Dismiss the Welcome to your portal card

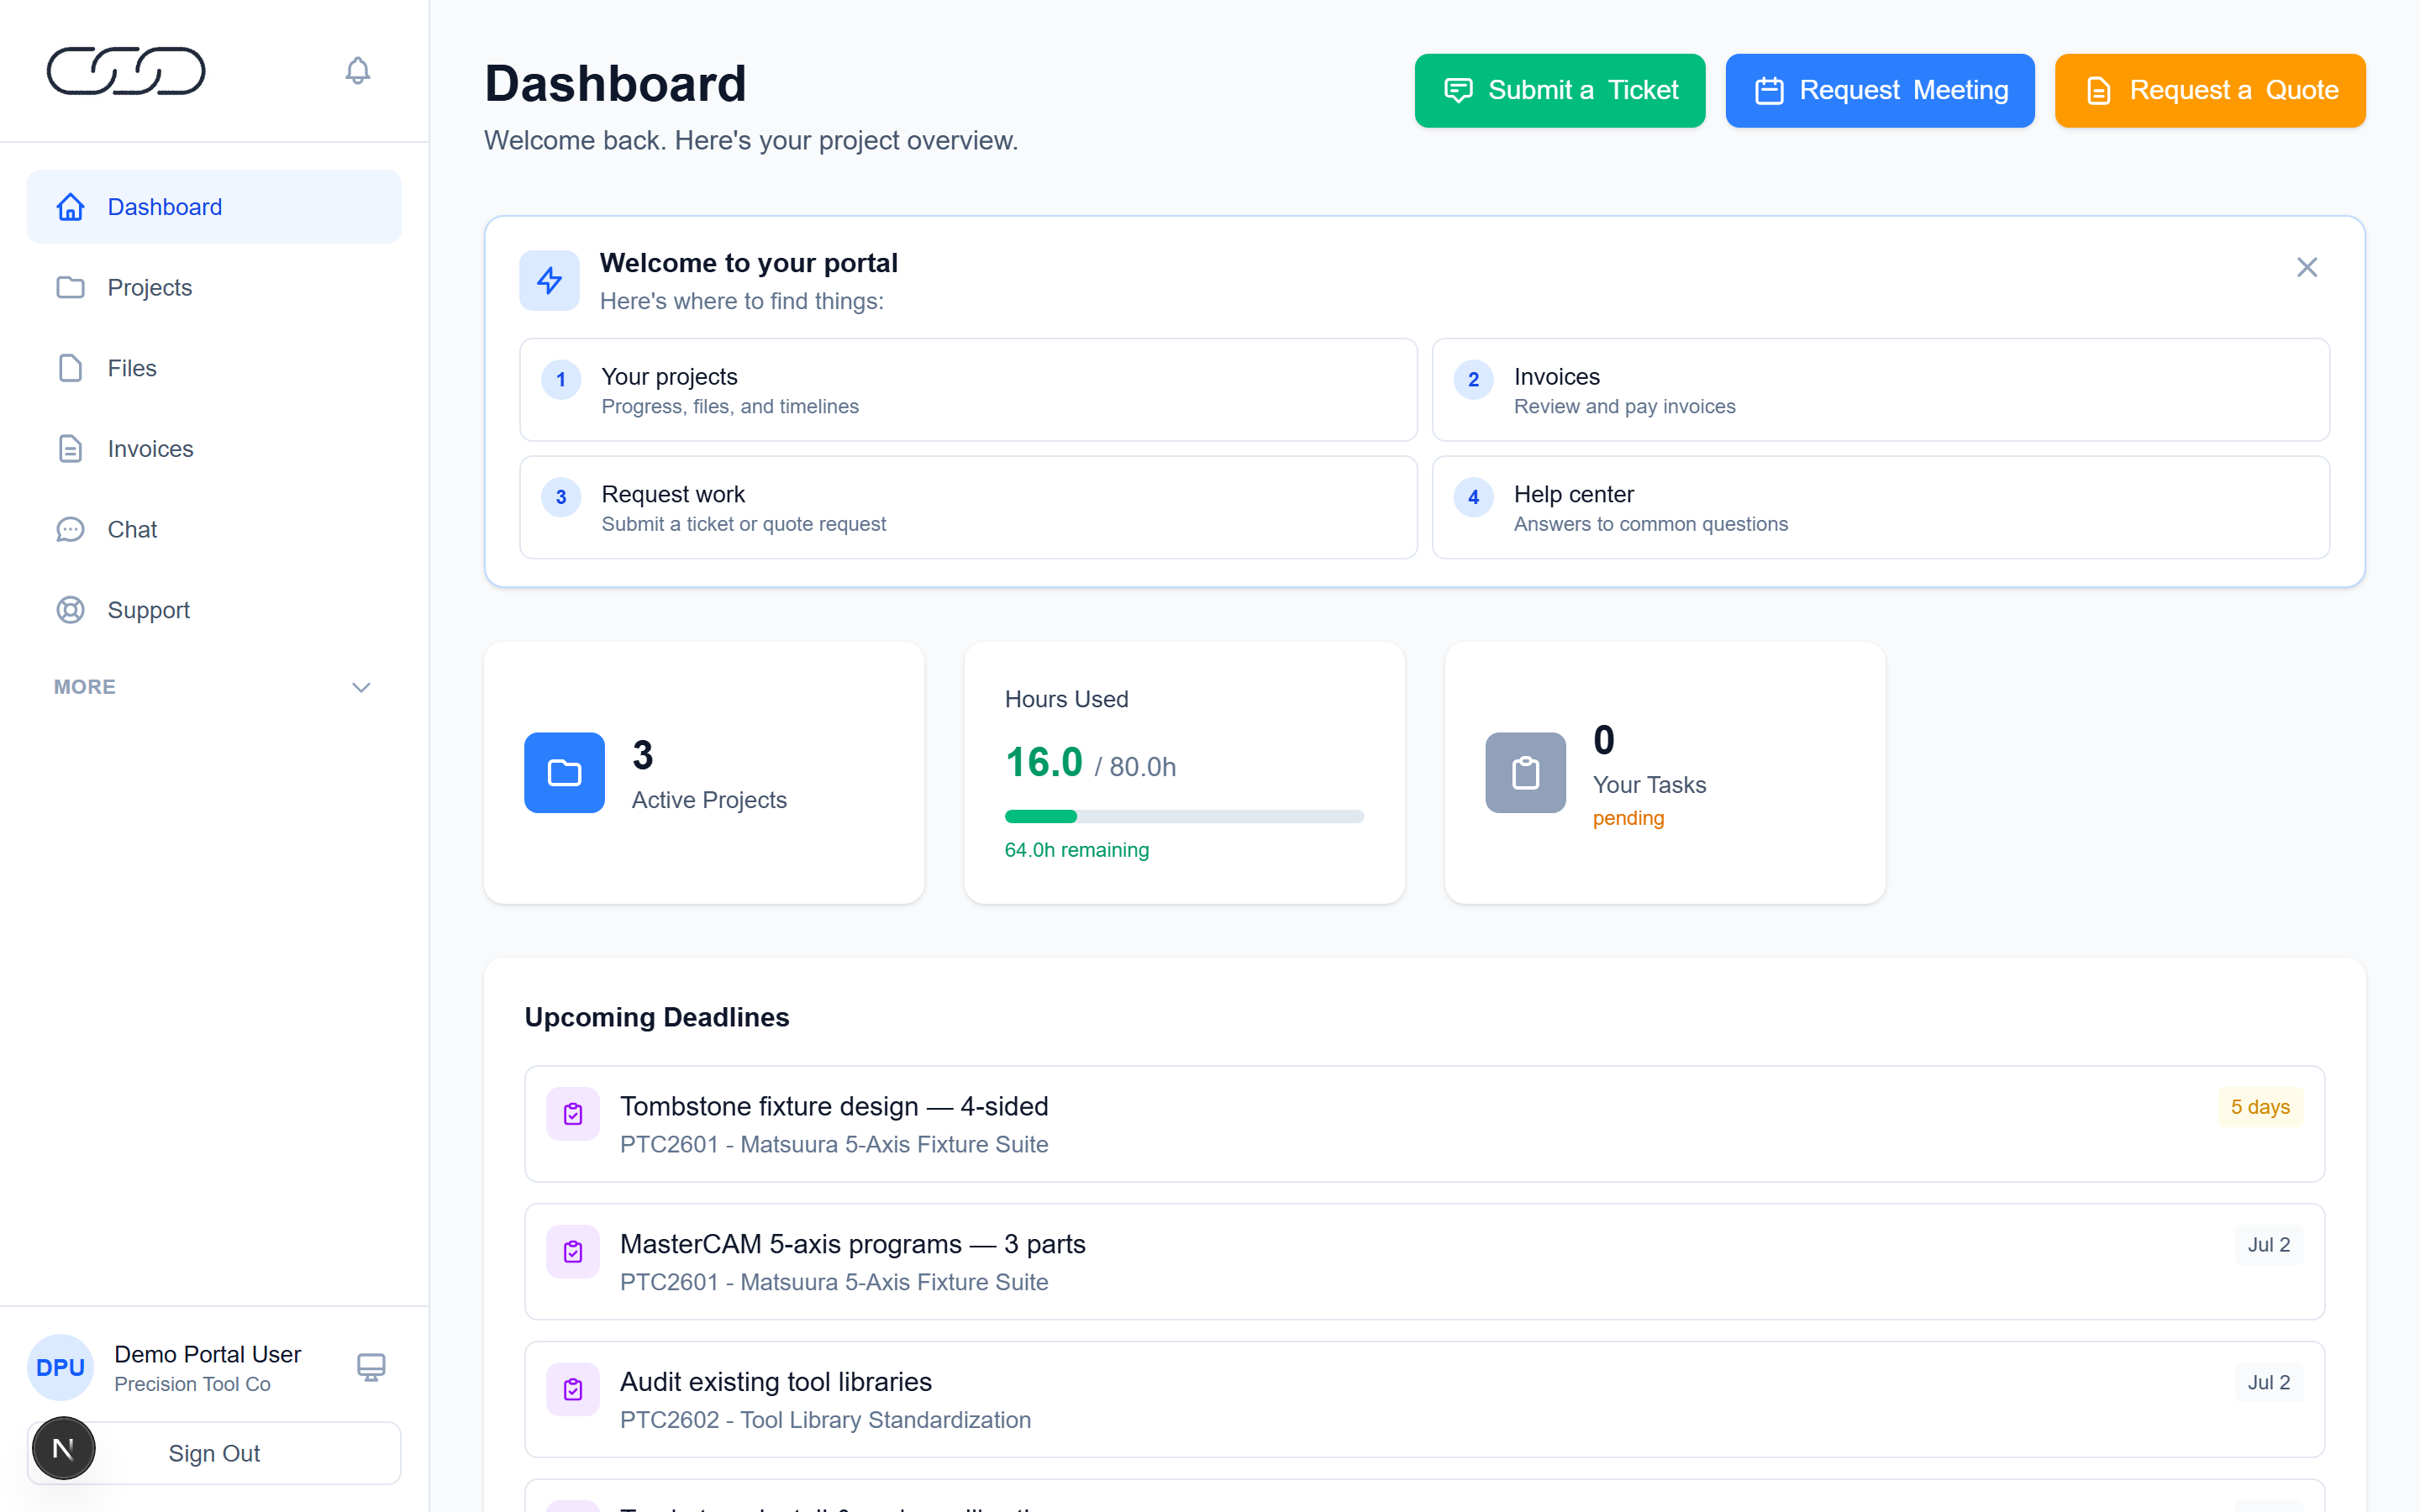2306,267
